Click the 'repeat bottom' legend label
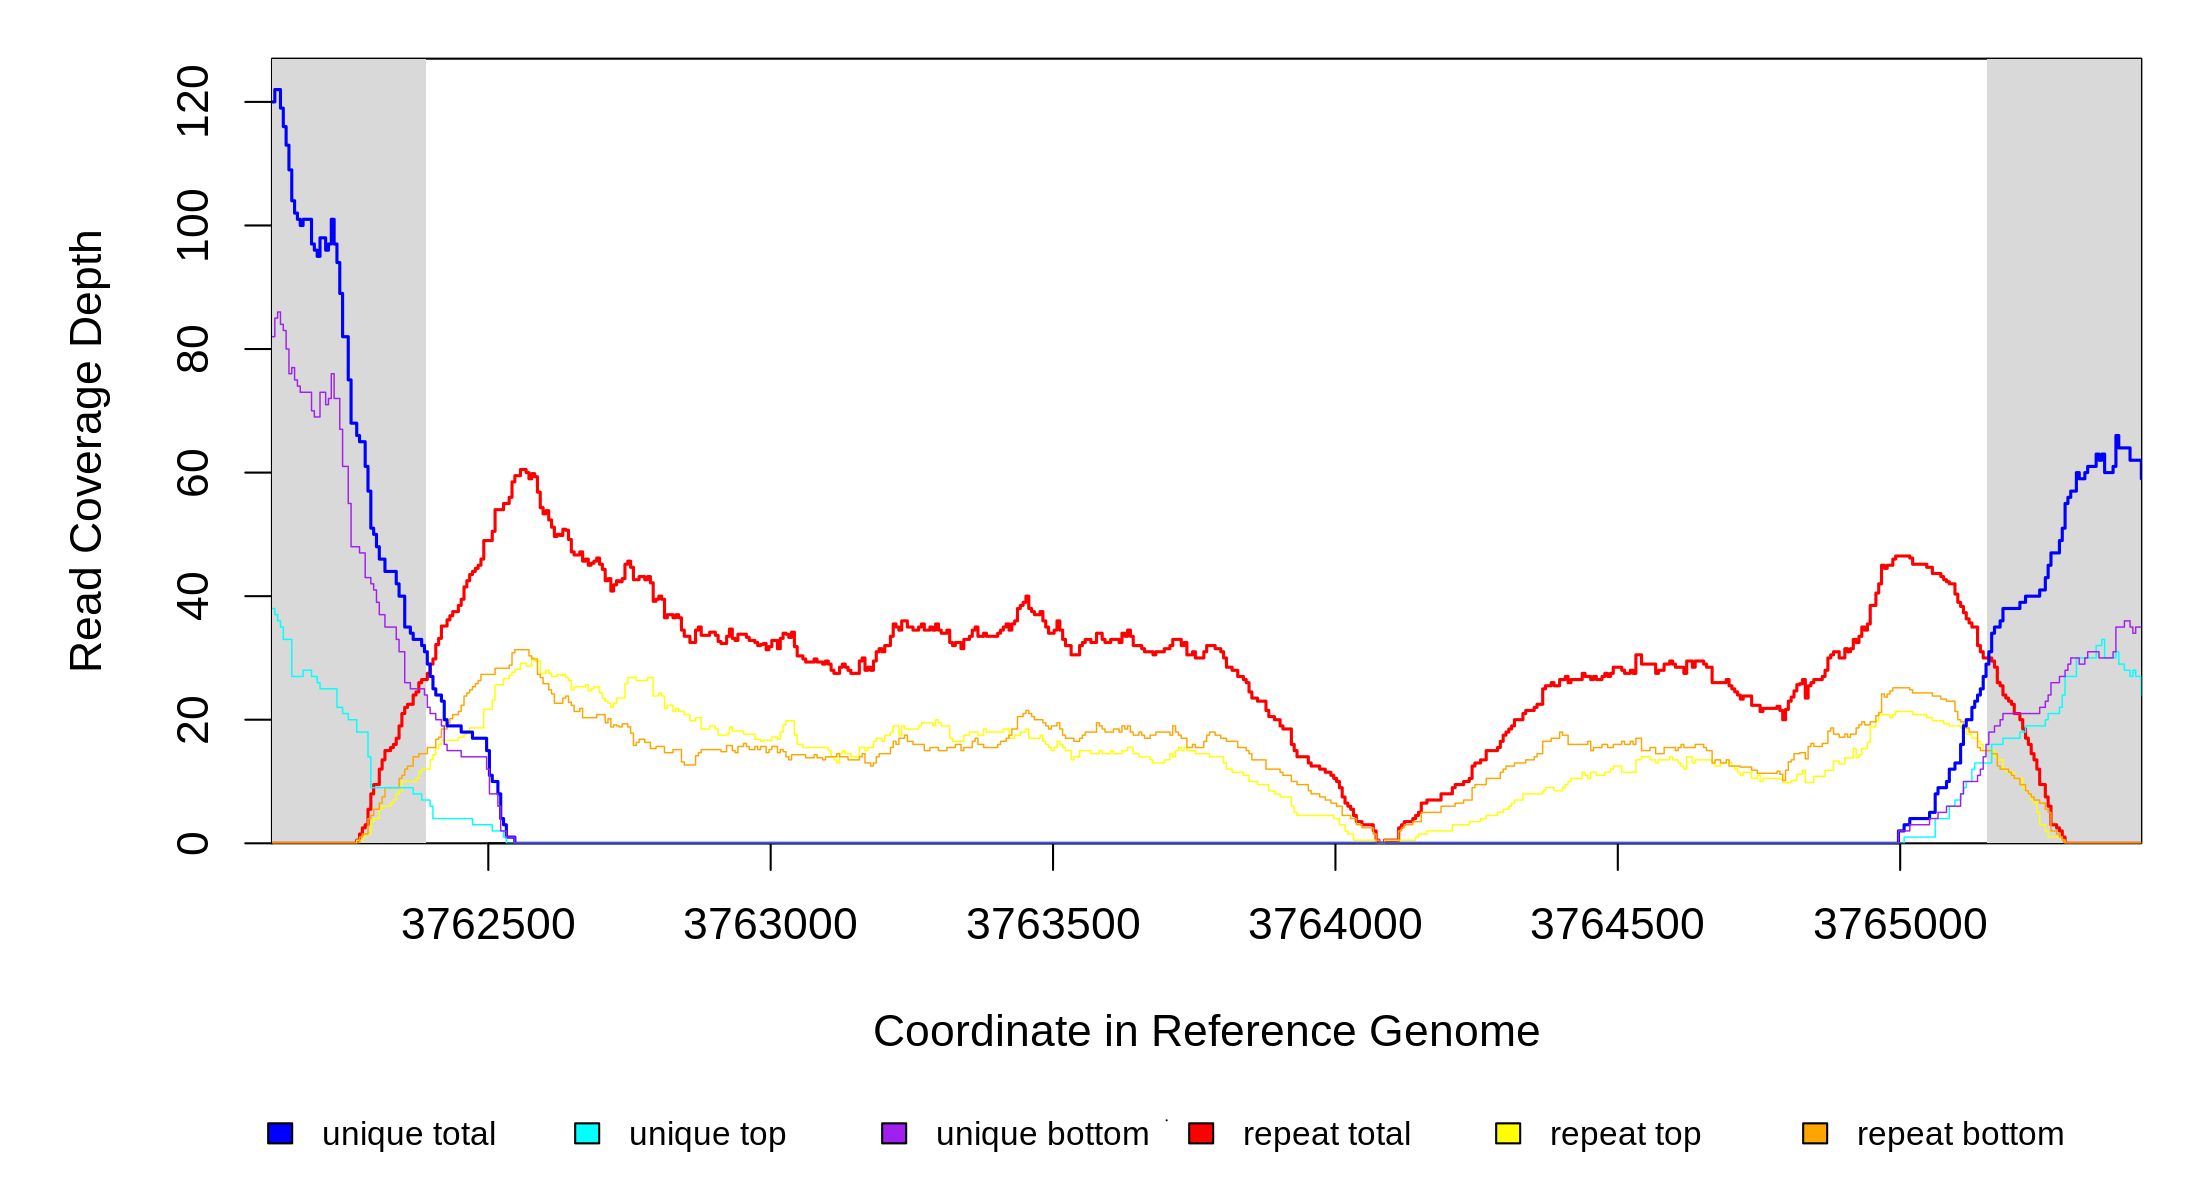The width and height of the screenshot is (2200, 1200). (x=1960, y=1134)
